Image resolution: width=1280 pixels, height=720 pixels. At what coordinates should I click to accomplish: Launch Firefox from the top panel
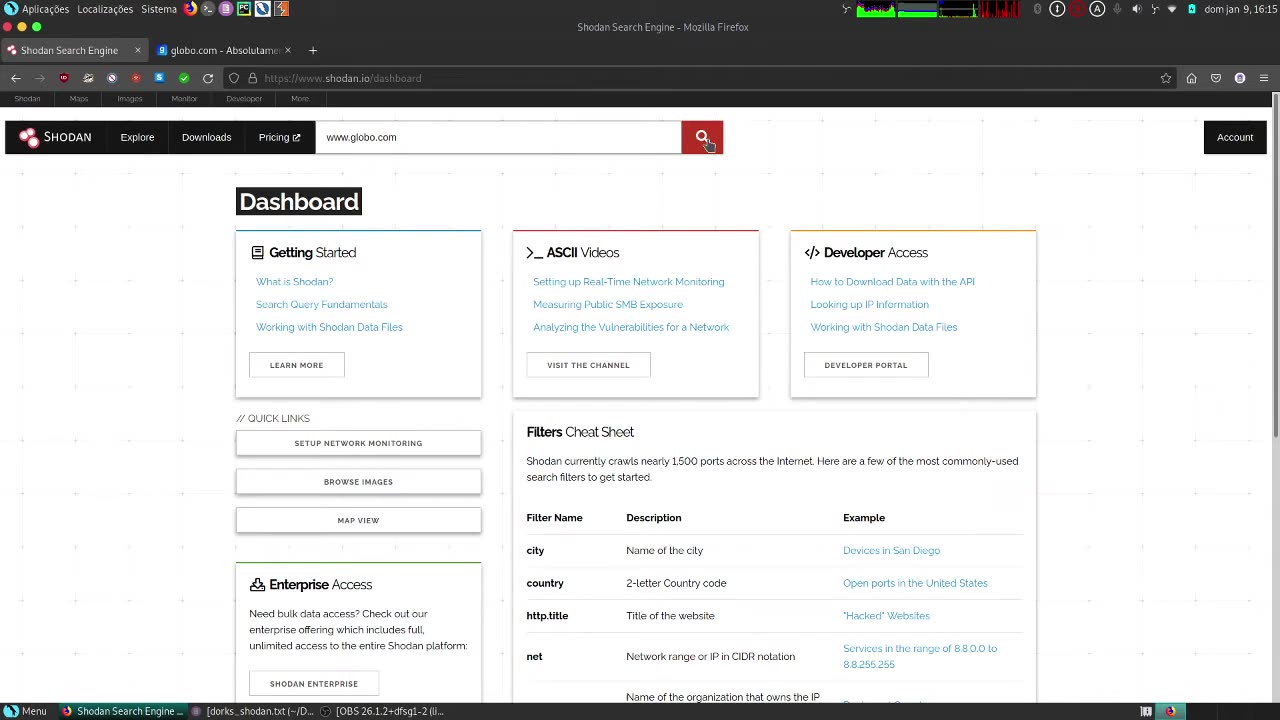pos(190,9)
